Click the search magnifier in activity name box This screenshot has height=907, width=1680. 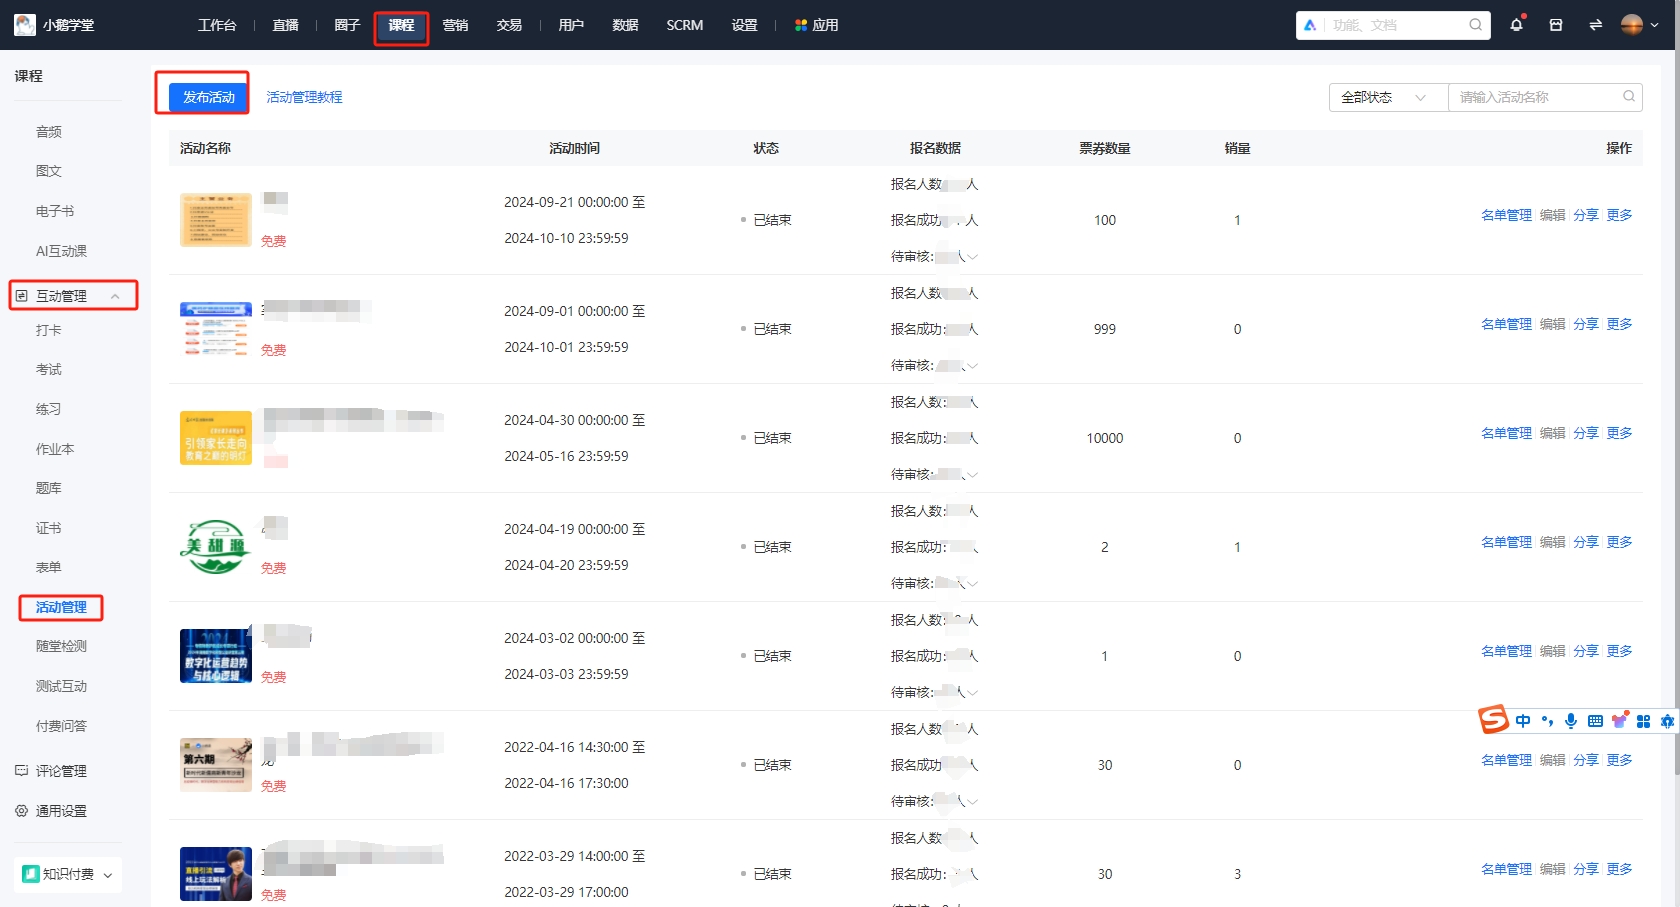tap(1629, 97)
